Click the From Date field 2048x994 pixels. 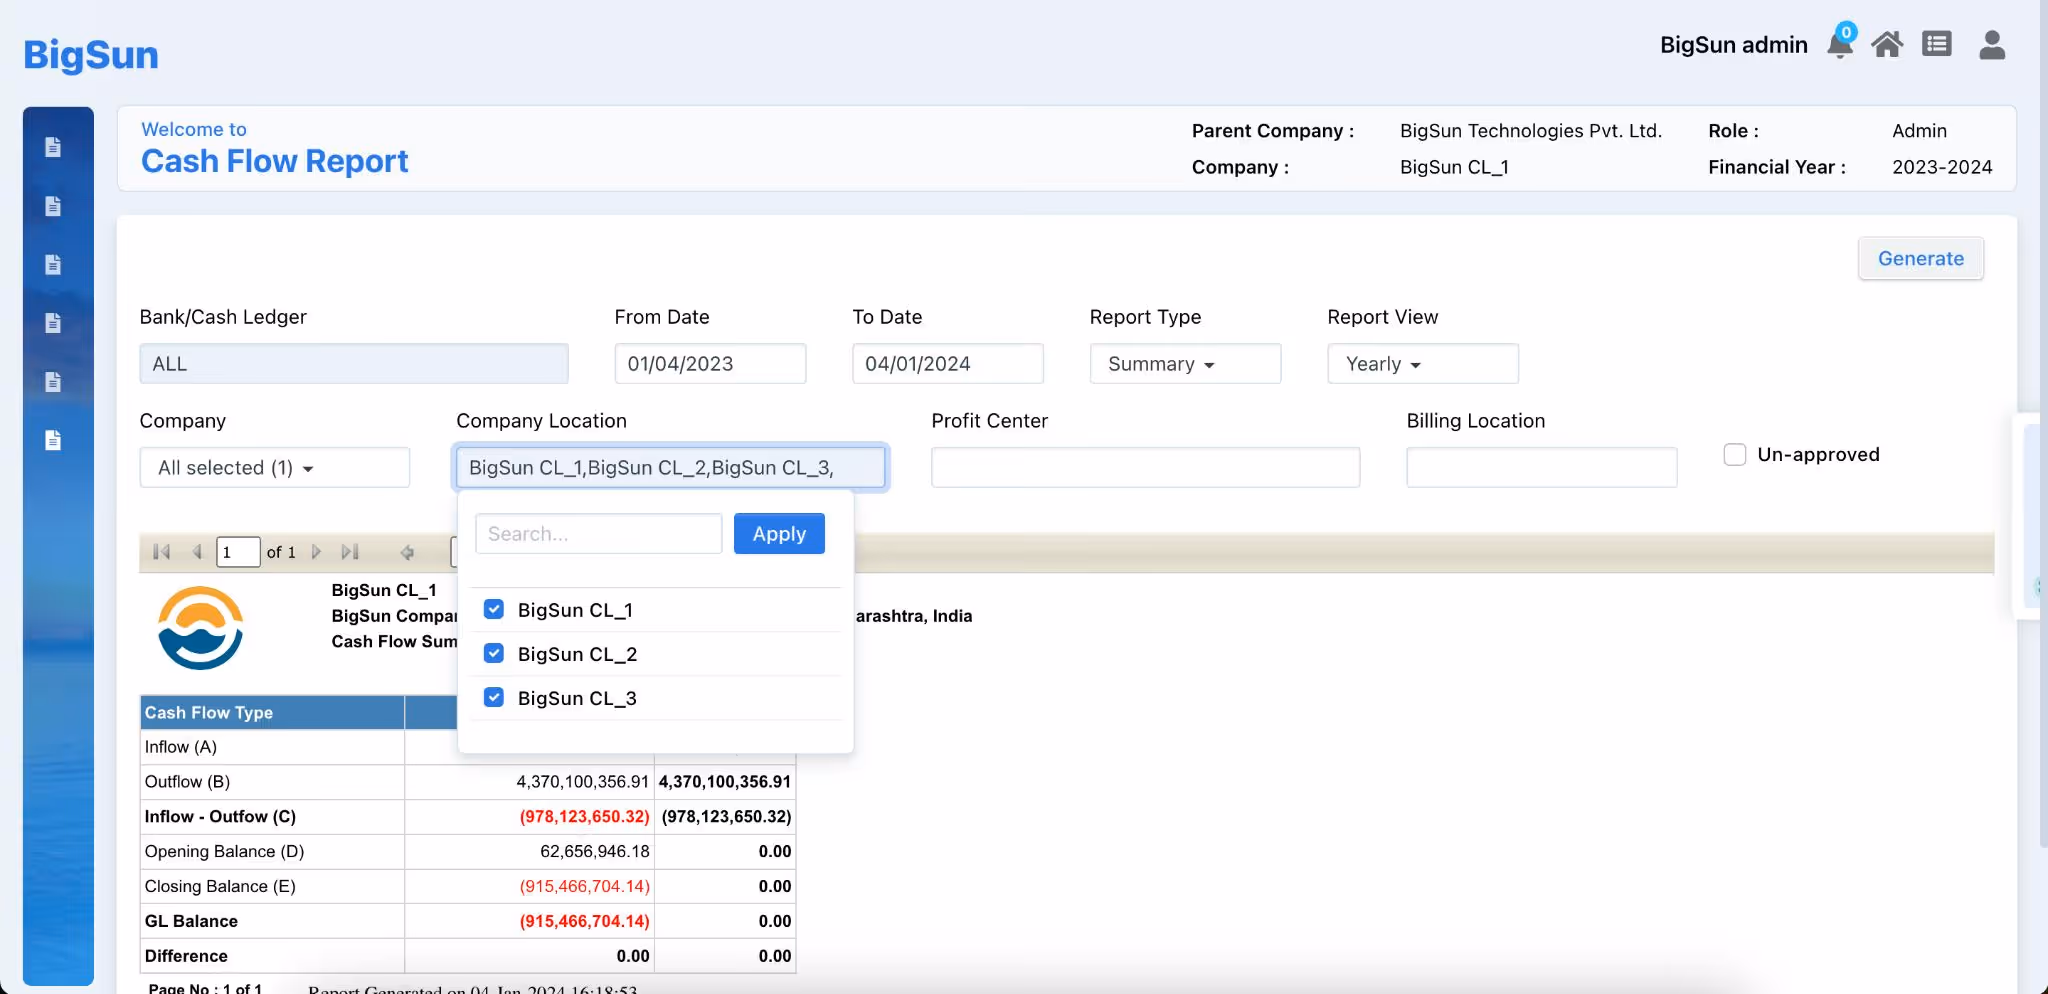[x=710, y=364]
